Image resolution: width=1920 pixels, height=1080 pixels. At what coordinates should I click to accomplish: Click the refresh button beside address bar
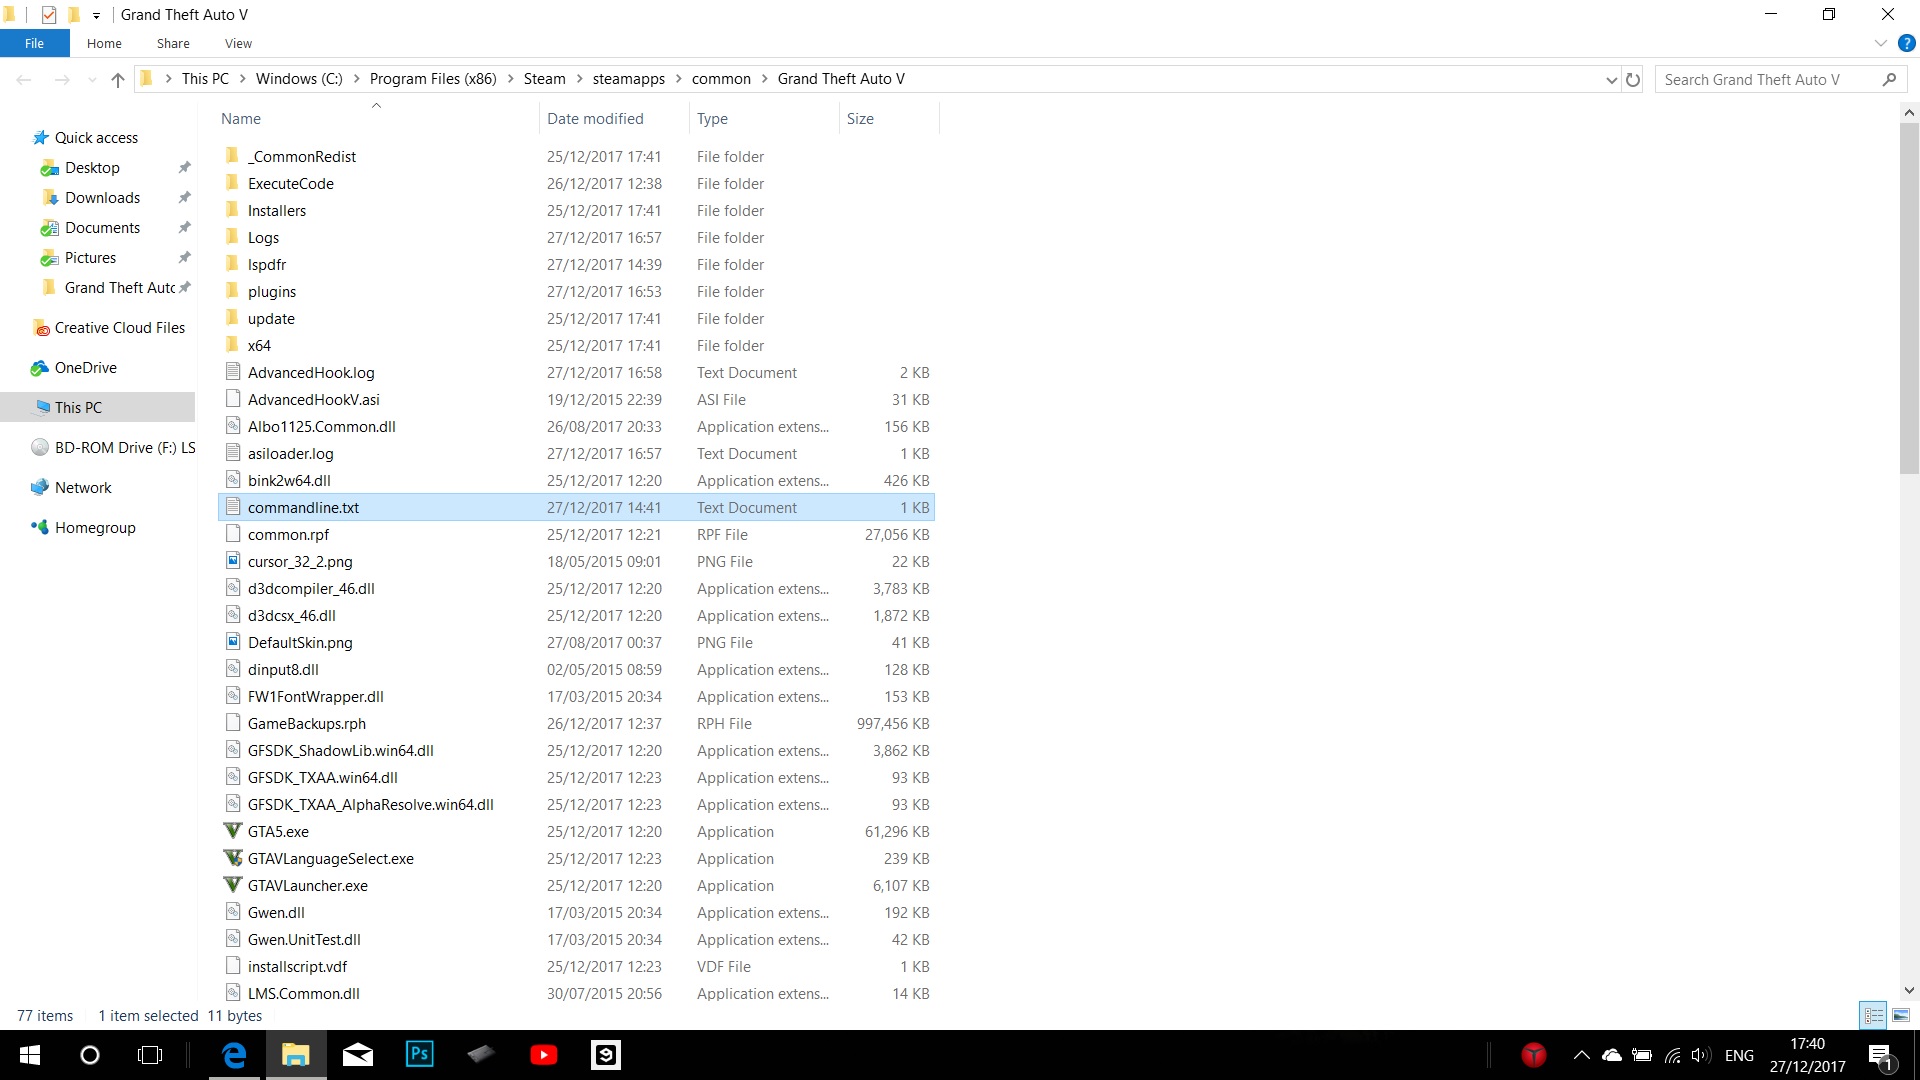(1633, 79)
